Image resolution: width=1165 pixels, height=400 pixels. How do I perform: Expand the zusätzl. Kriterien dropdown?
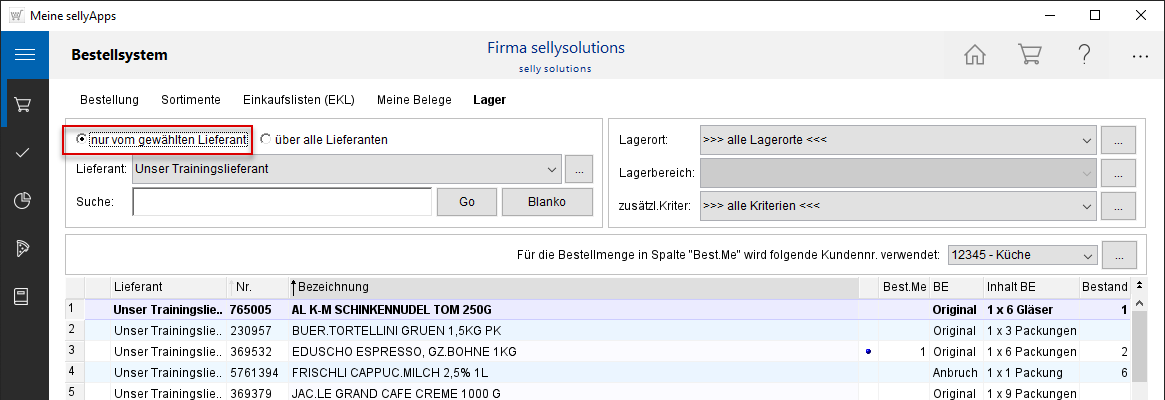point(1086,207)
